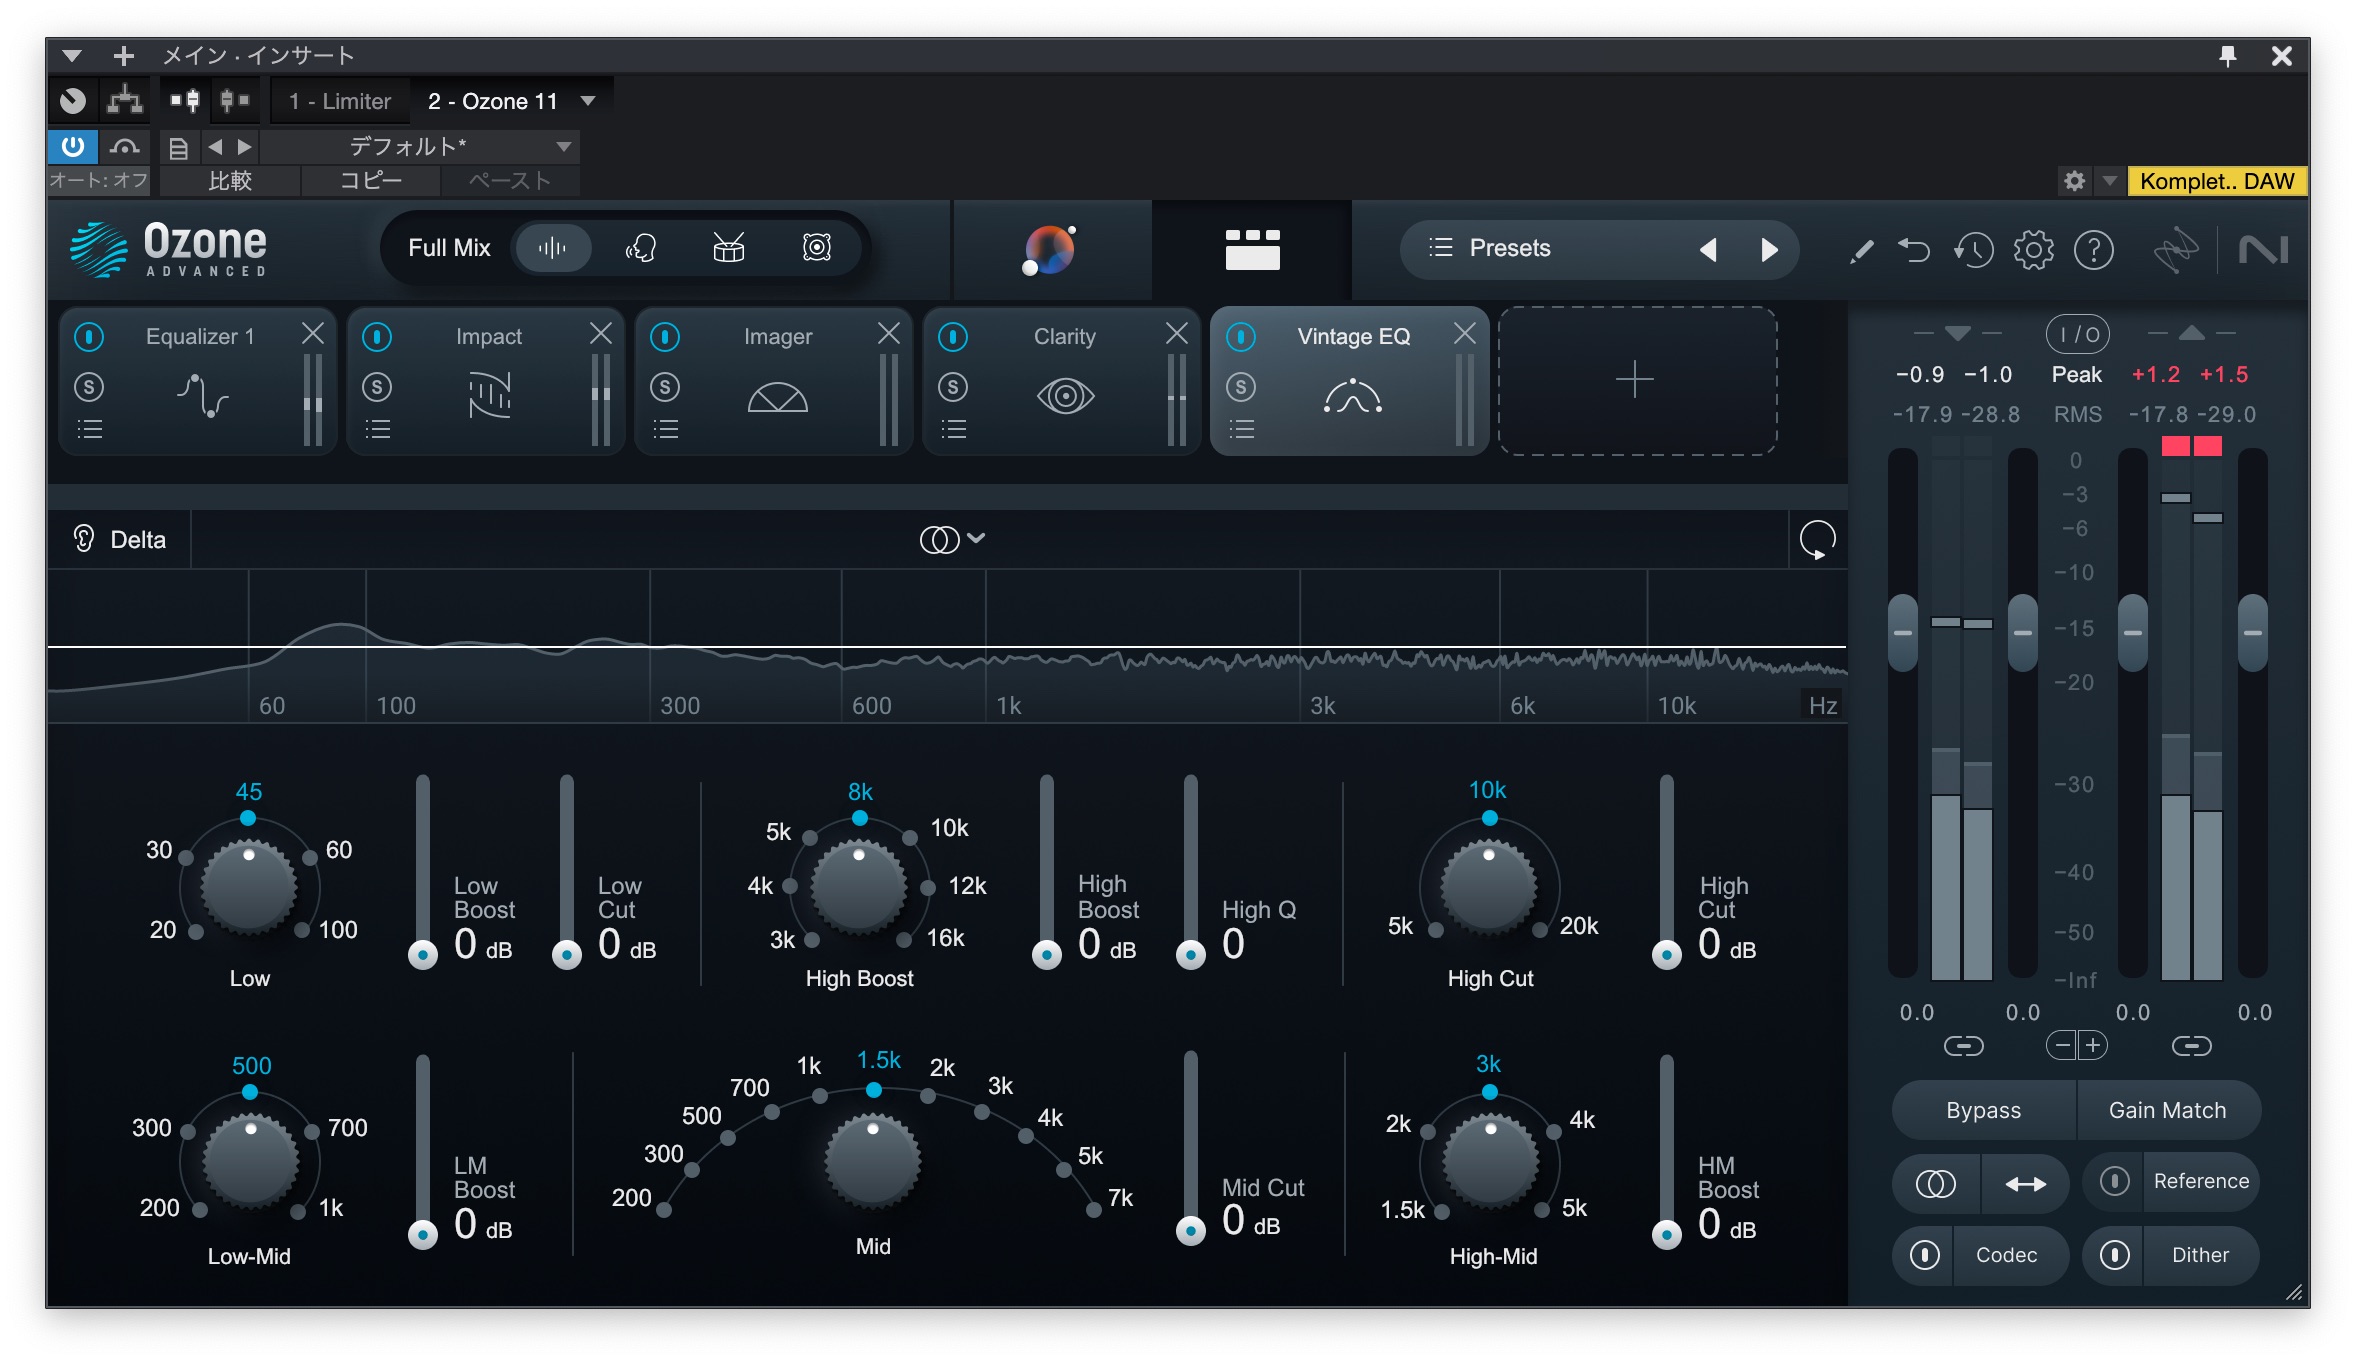2356x1362 pixels.
Task: Open Ozone settings via the gear icon
Action: (x=2034, y=250)
